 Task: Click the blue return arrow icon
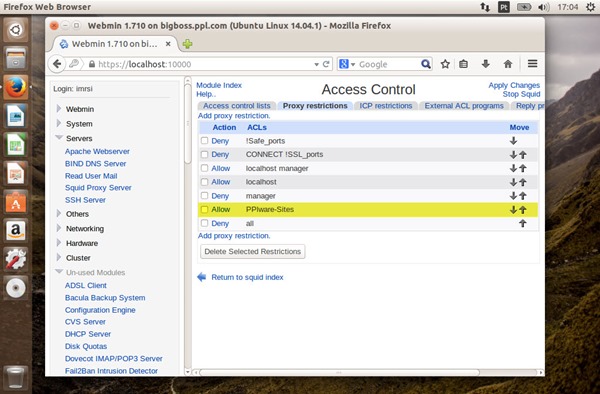pyautogui.click(x=202, y=277)
